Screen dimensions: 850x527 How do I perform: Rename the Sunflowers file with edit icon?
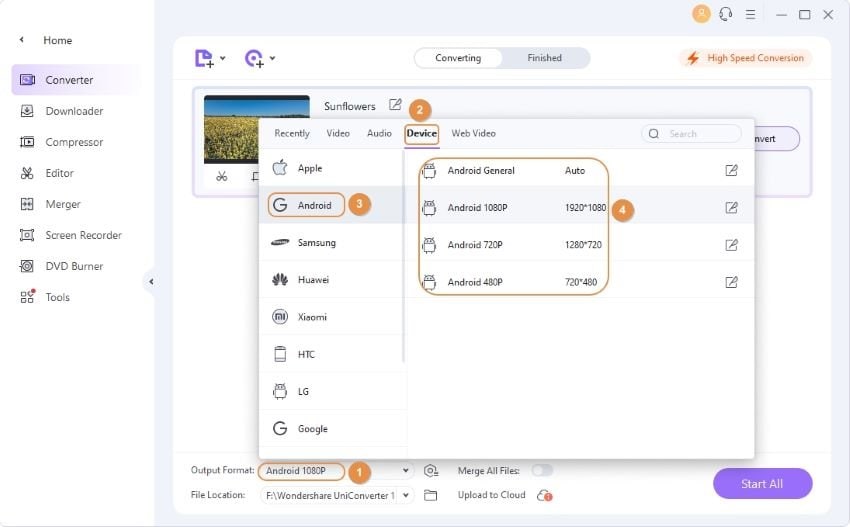pyautogui.click(x=395, y=105)
